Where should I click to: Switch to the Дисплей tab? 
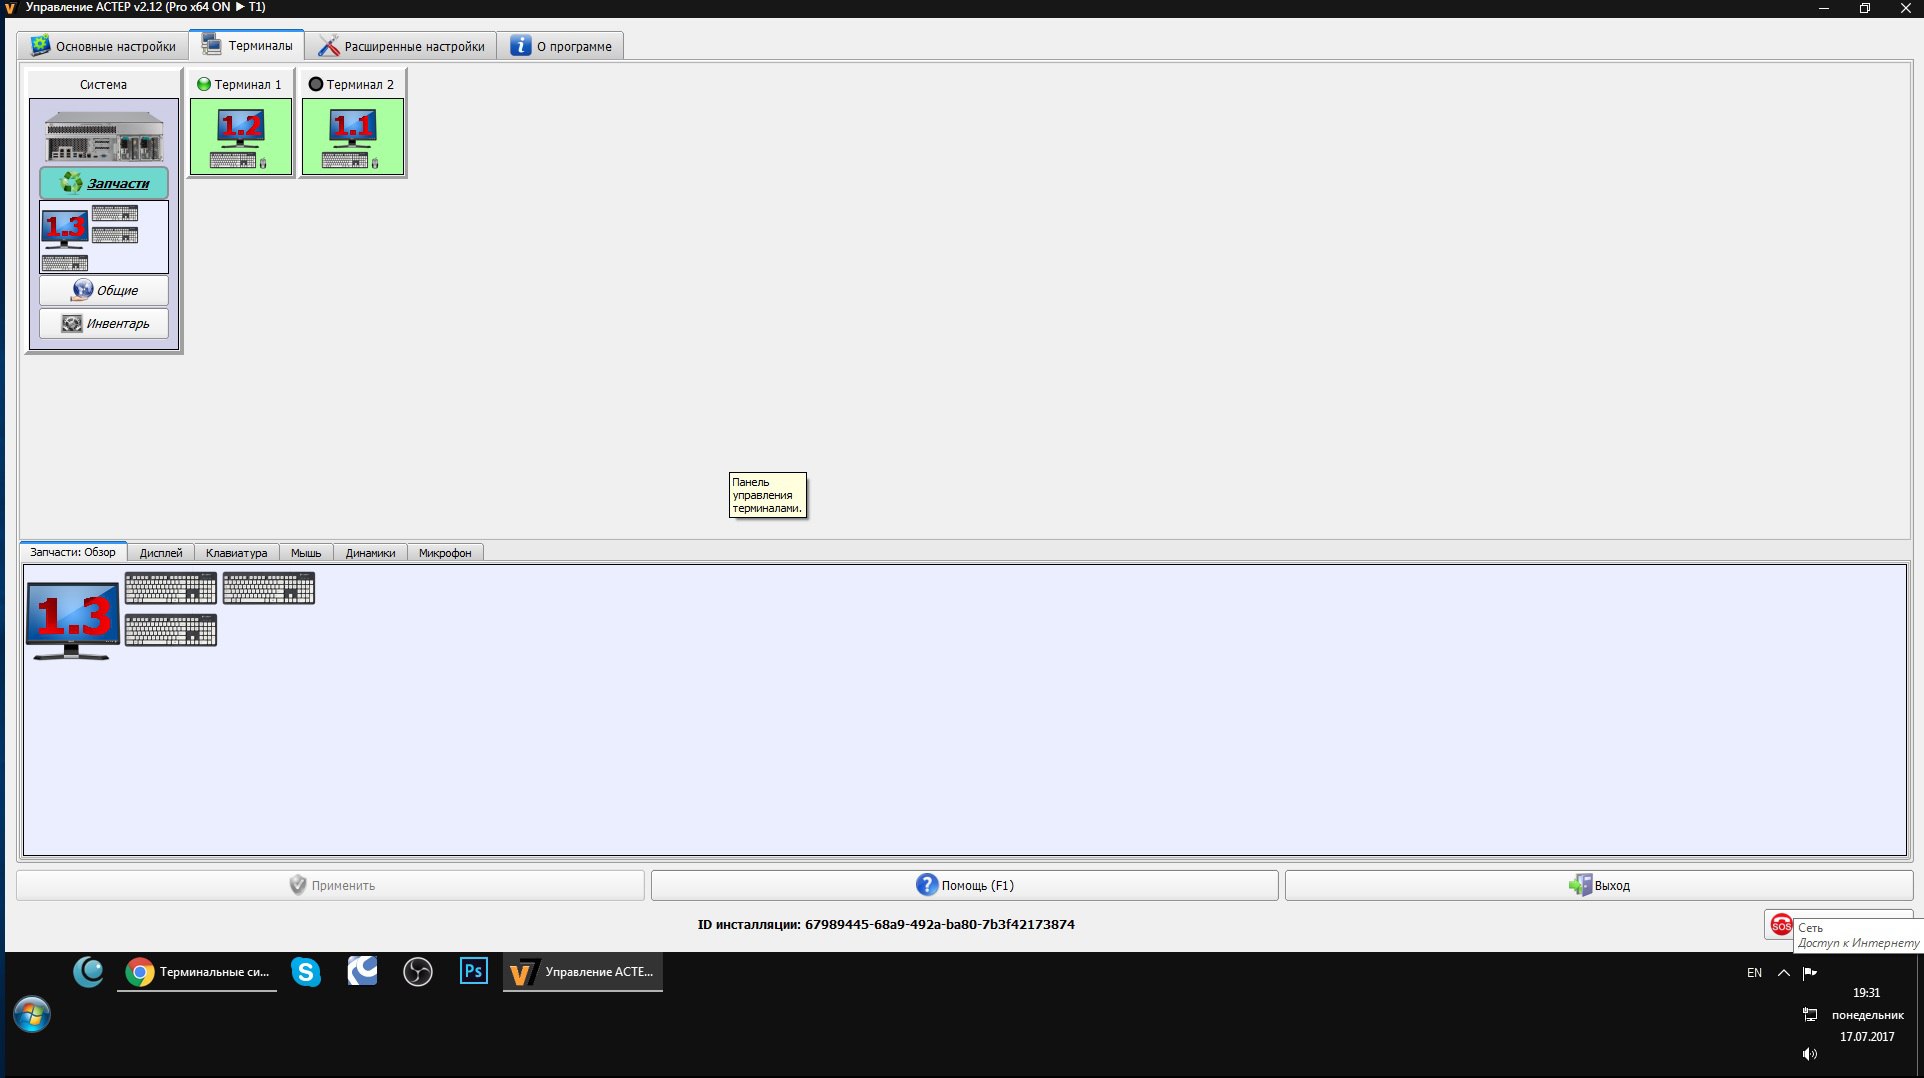(x=161, y=553)
